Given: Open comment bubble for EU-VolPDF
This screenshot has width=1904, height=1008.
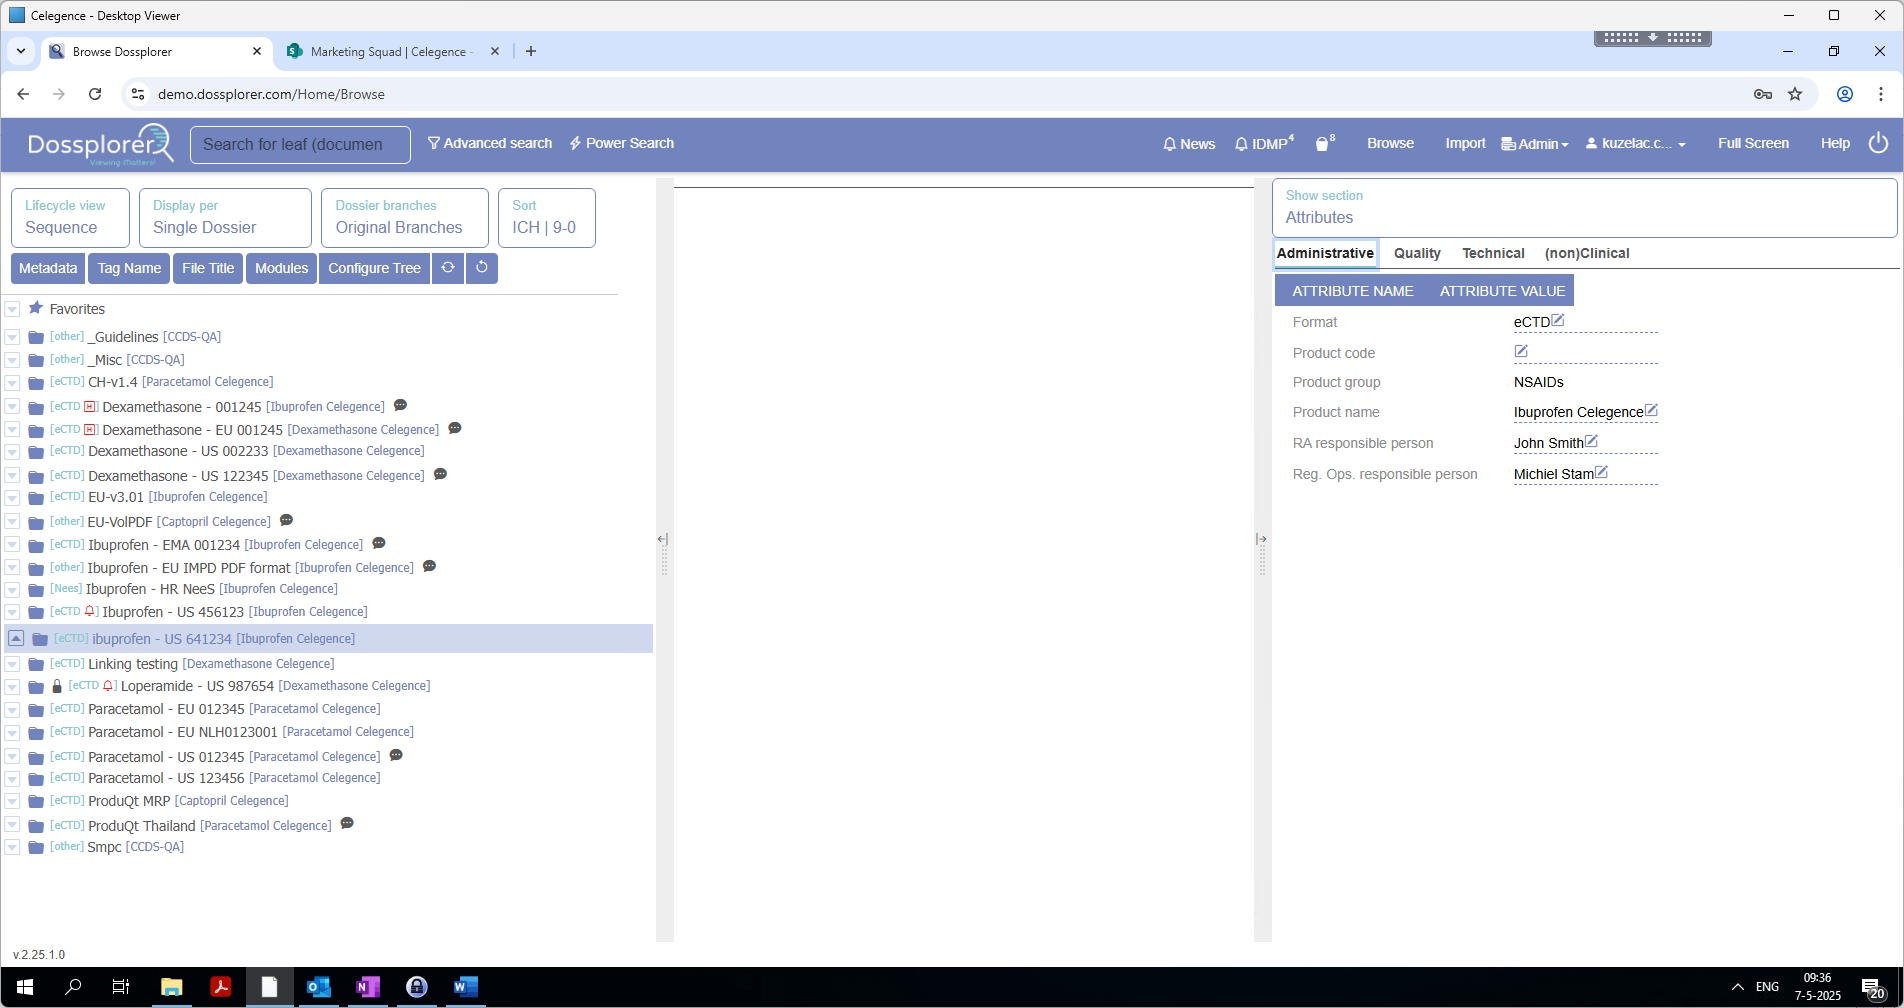Looking at the screenshot, I should point(286,520).
